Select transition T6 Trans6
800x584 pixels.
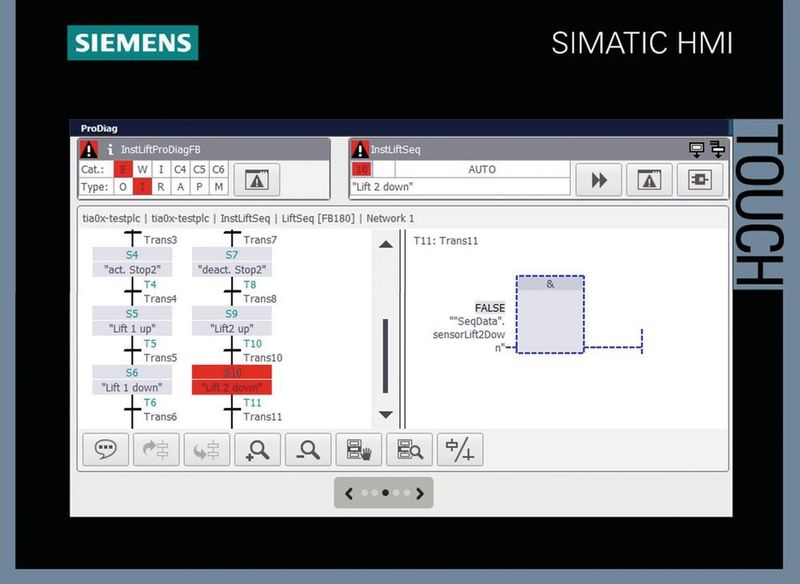pos(151,410)
